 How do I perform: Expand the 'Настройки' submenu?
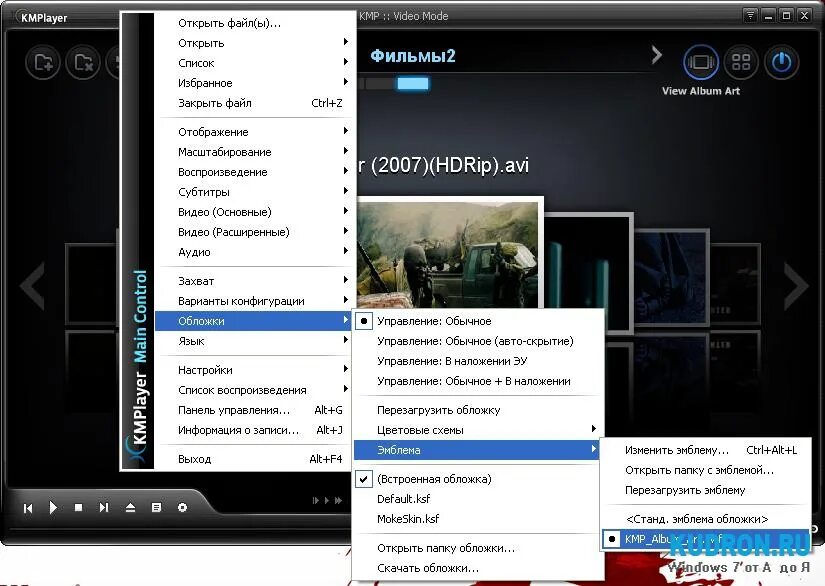[255, 370]
